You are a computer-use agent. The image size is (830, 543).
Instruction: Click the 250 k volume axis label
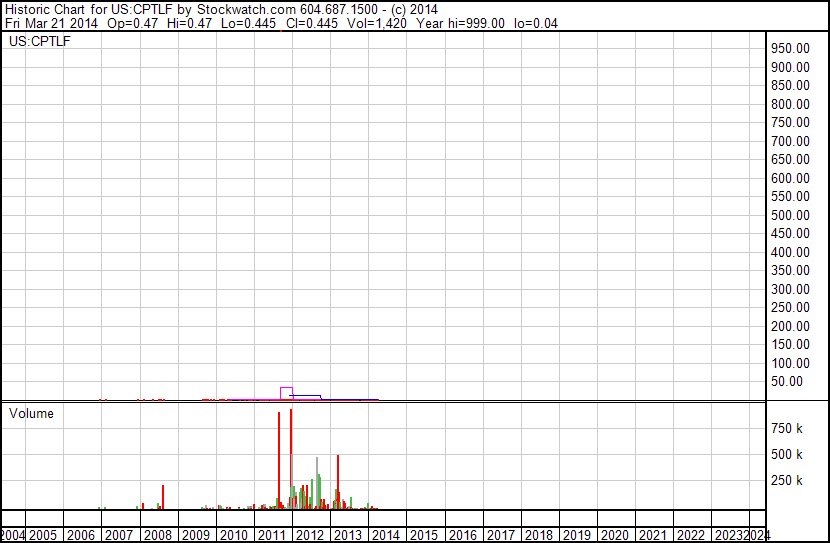(787, 480)
